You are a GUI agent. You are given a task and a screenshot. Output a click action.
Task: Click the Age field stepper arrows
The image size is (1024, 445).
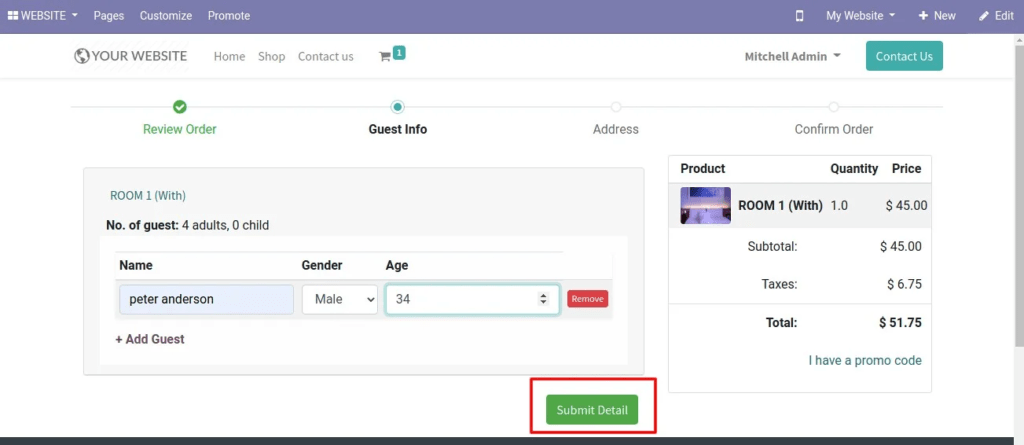click(x=543, y=299)
